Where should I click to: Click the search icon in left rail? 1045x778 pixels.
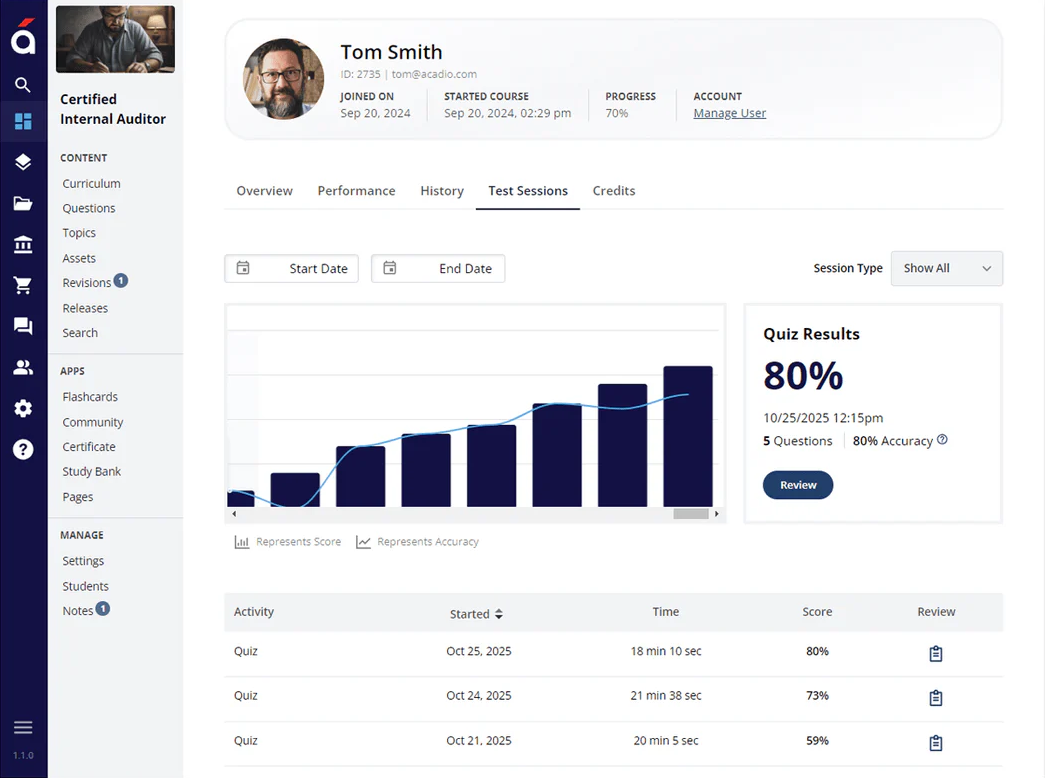[x=23, y=85]
